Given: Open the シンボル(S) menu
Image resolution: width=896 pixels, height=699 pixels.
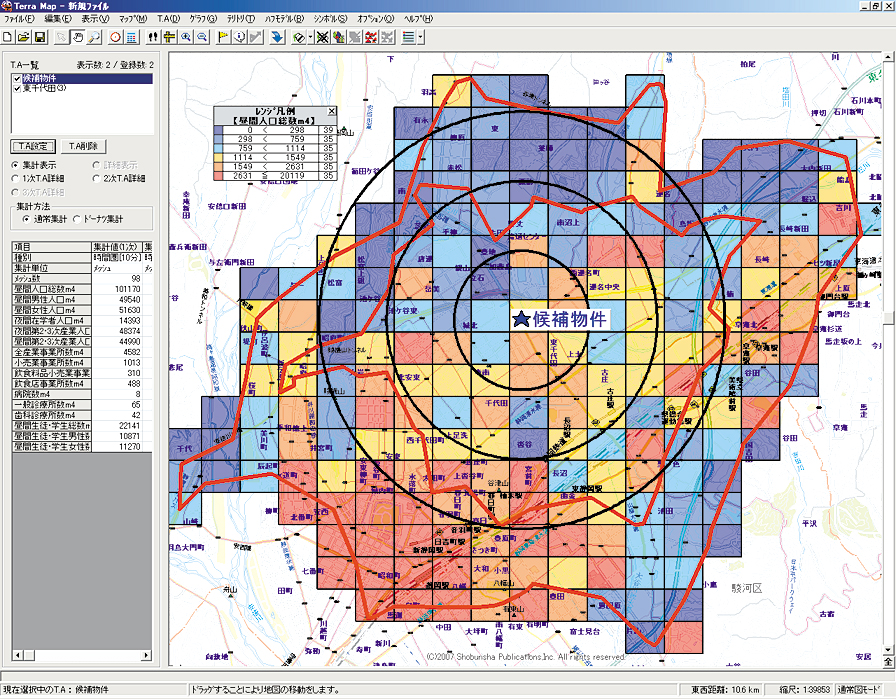Looking at the screenshot, I should [330, 19].
